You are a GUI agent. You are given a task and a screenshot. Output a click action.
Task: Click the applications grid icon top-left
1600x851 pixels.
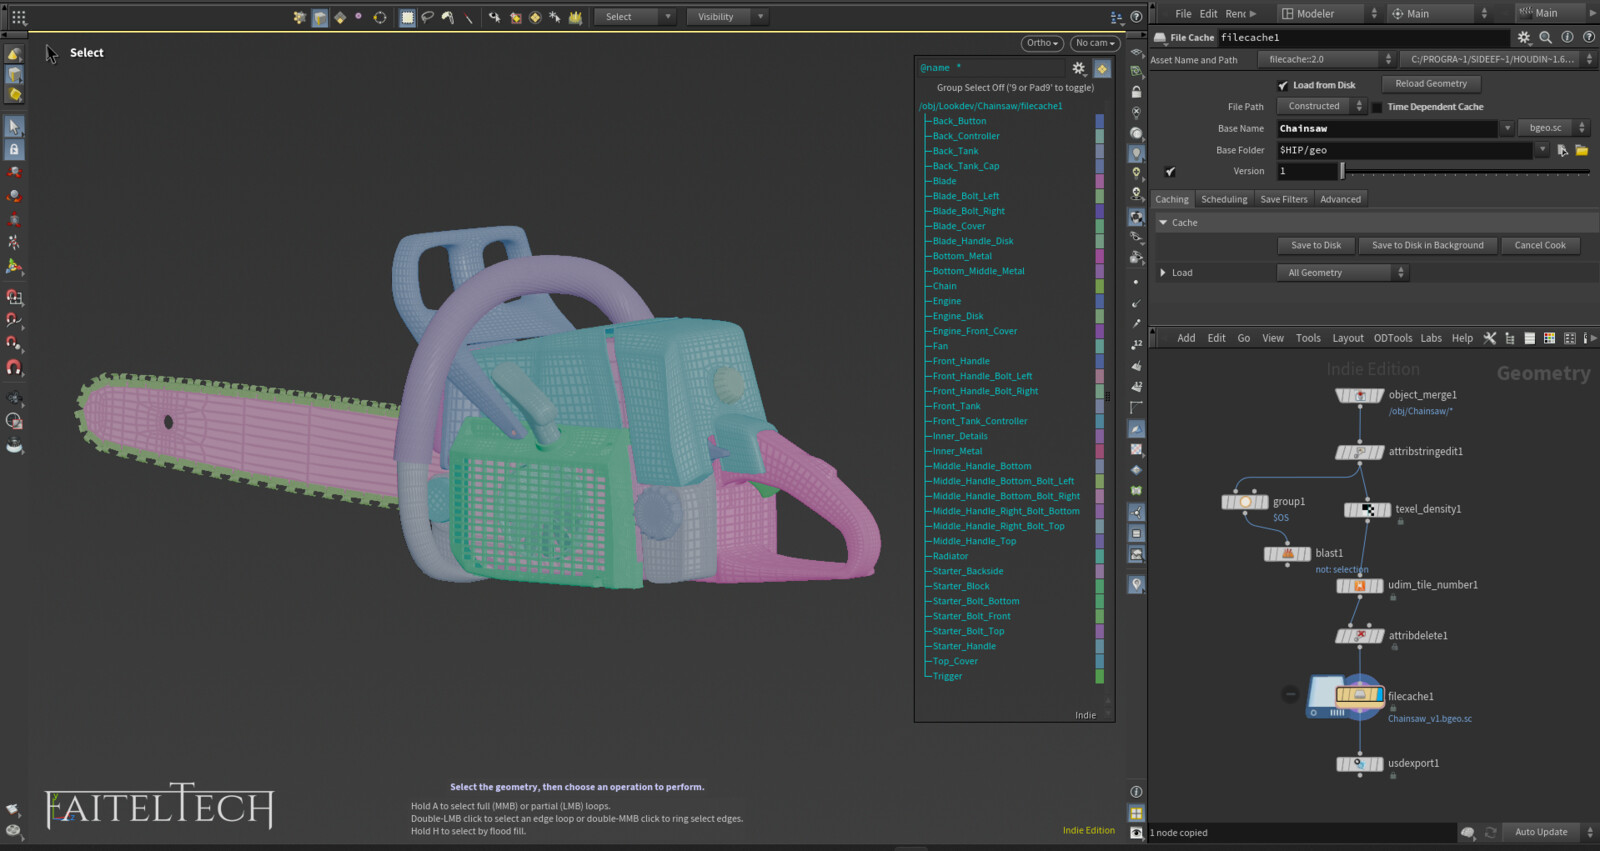tap(19, 17)
